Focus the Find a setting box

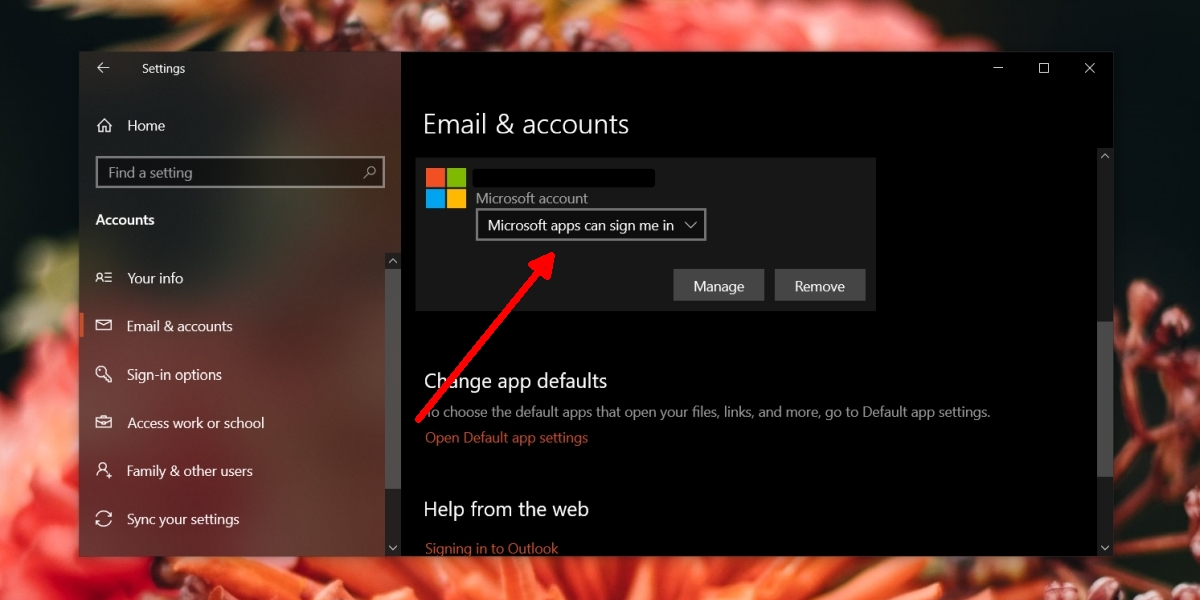tap(240, 172)
